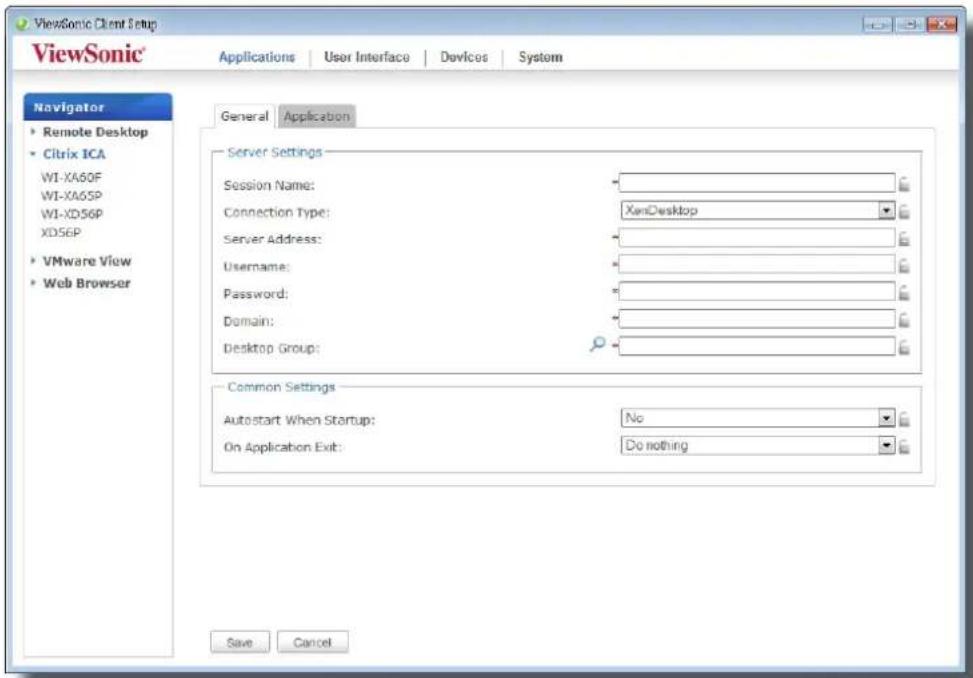
Task: Click the lock icon beside Server Address
Action: pos(904,239)
